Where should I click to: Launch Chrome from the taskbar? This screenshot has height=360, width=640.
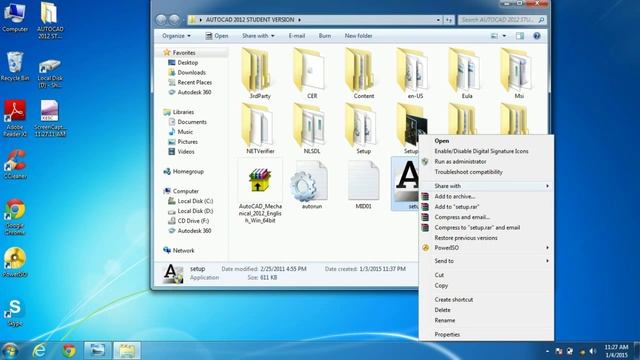pyautogui.click(x=69, y=350)
